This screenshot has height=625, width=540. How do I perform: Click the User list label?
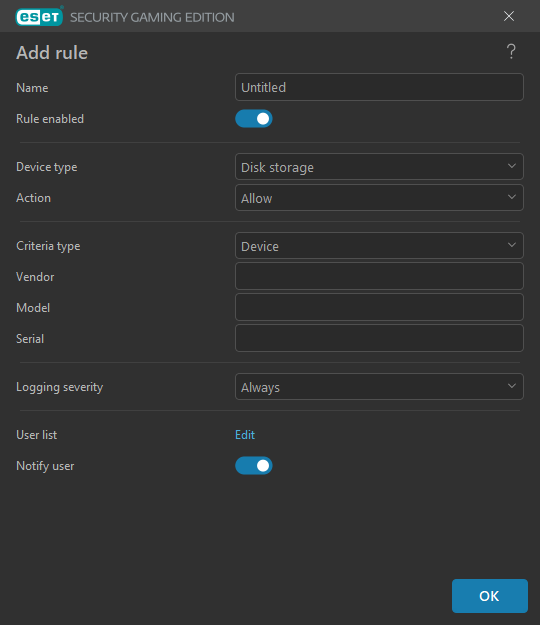click(x=36, y=435)
